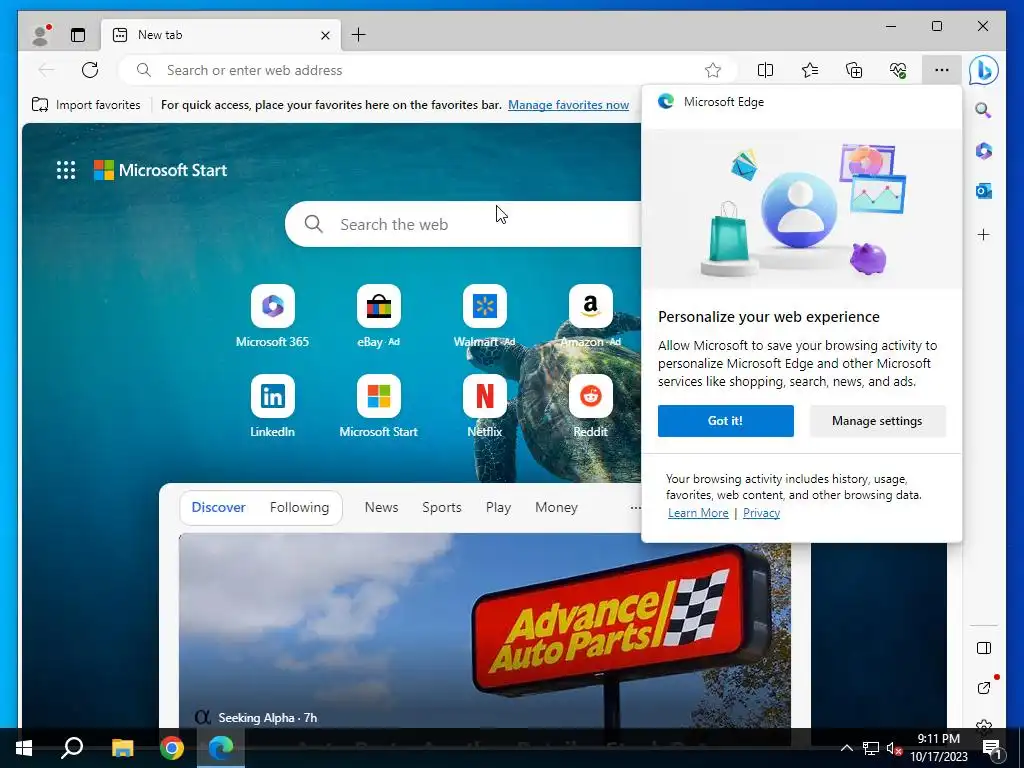Viewport: 1024px width, 768px height.
Task: Click the Search the web box
Action: tap(463, 224)
